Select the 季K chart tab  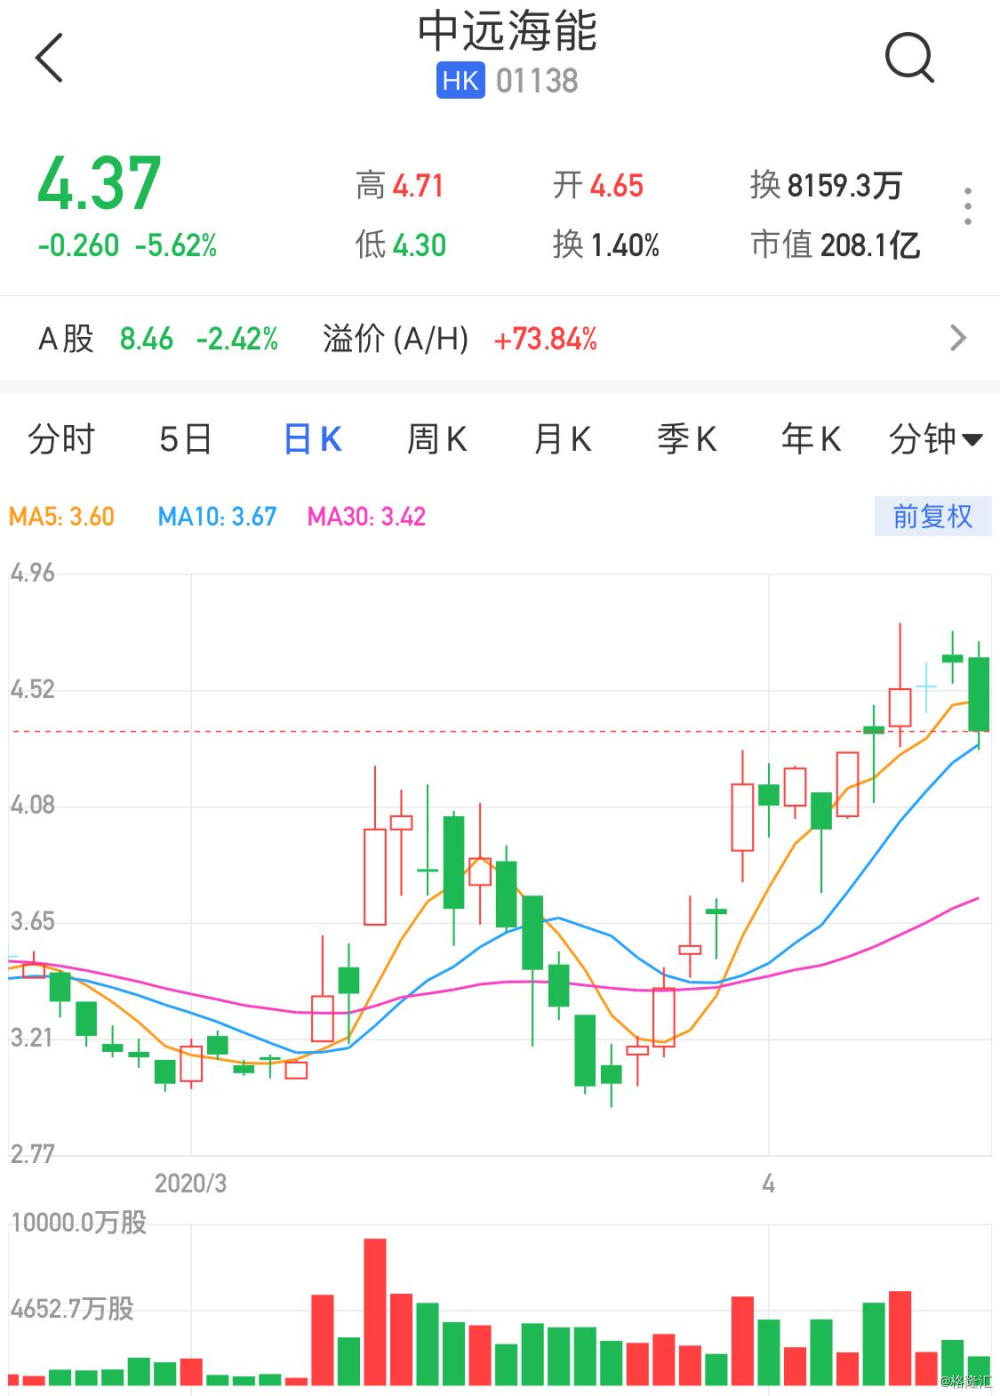click(x=687, y=439)
